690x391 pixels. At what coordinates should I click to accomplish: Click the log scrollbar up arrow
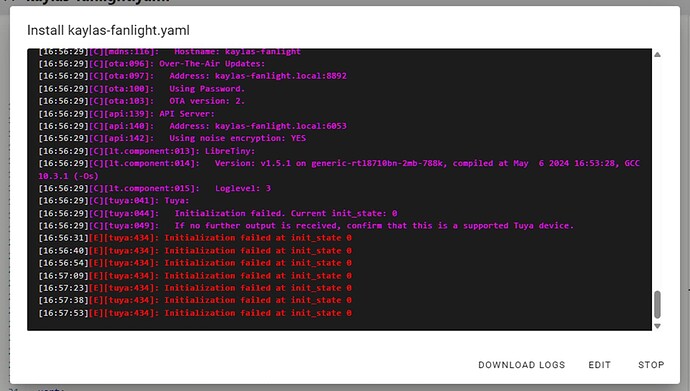pyautogui.click(x=657, y=55)
